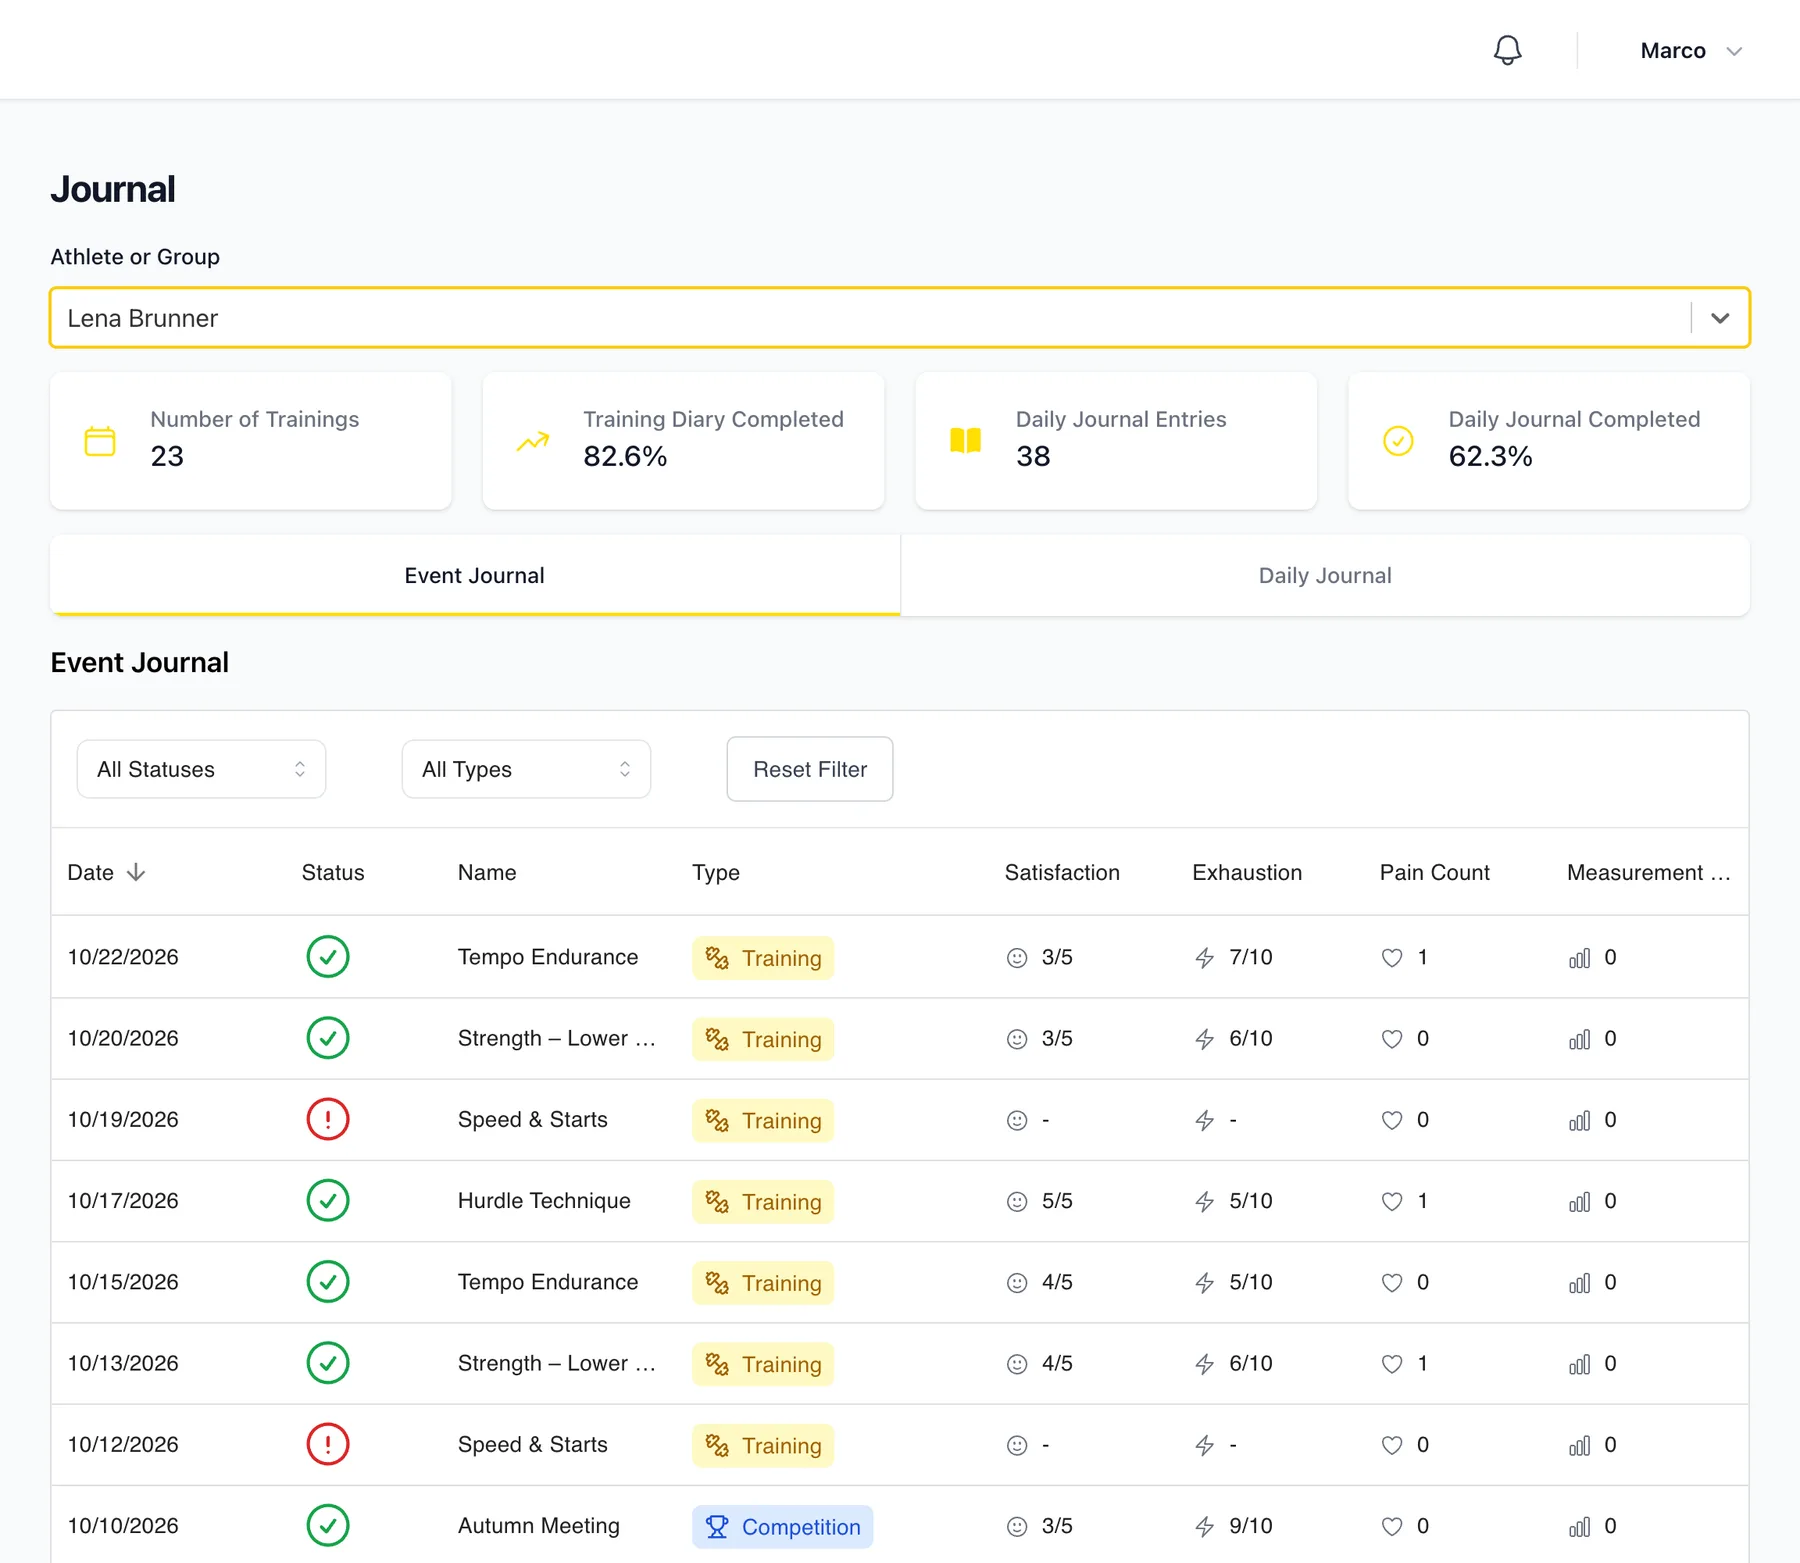Open the All Statuses filter dropdown
This screenshot has width=1800, height=1563.
[x=201, y=769]
